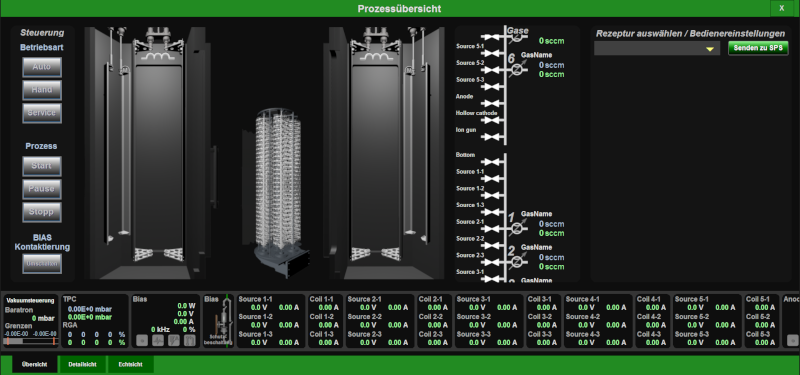Click mass flow controller symbol for gas 6
The image size is (800, 375).
[x=517, y=70]
